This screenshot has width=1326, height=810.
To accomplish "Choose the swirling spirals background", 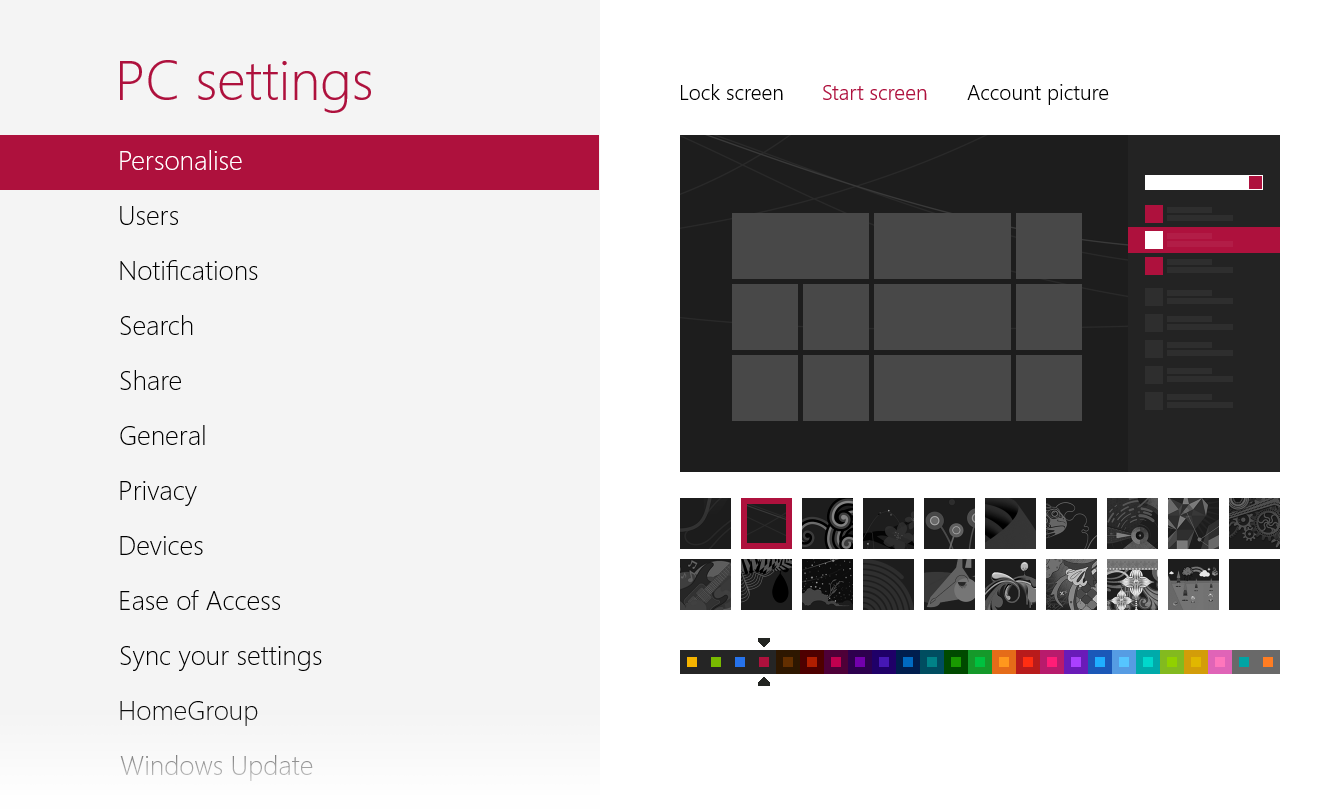I will pos(827,523).
